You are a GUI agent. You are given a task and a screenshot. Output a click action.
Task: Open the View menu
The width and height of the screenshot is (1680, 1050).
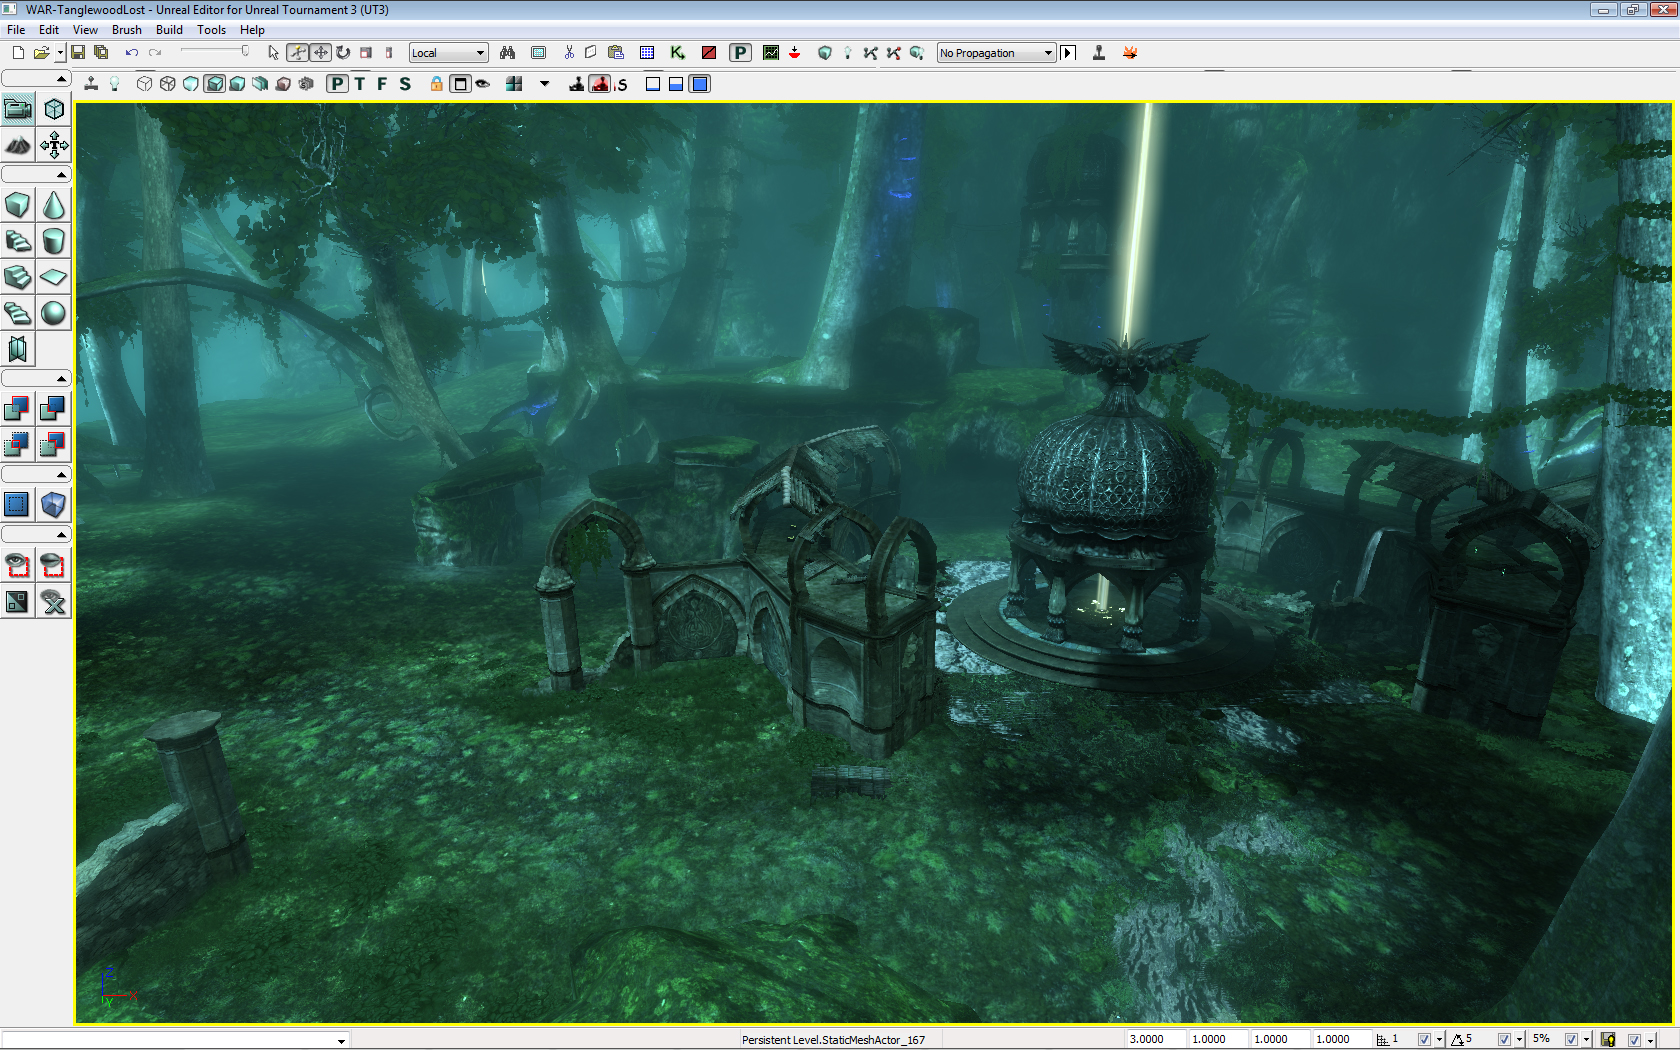pyautogui.click(x=85, y=30)
